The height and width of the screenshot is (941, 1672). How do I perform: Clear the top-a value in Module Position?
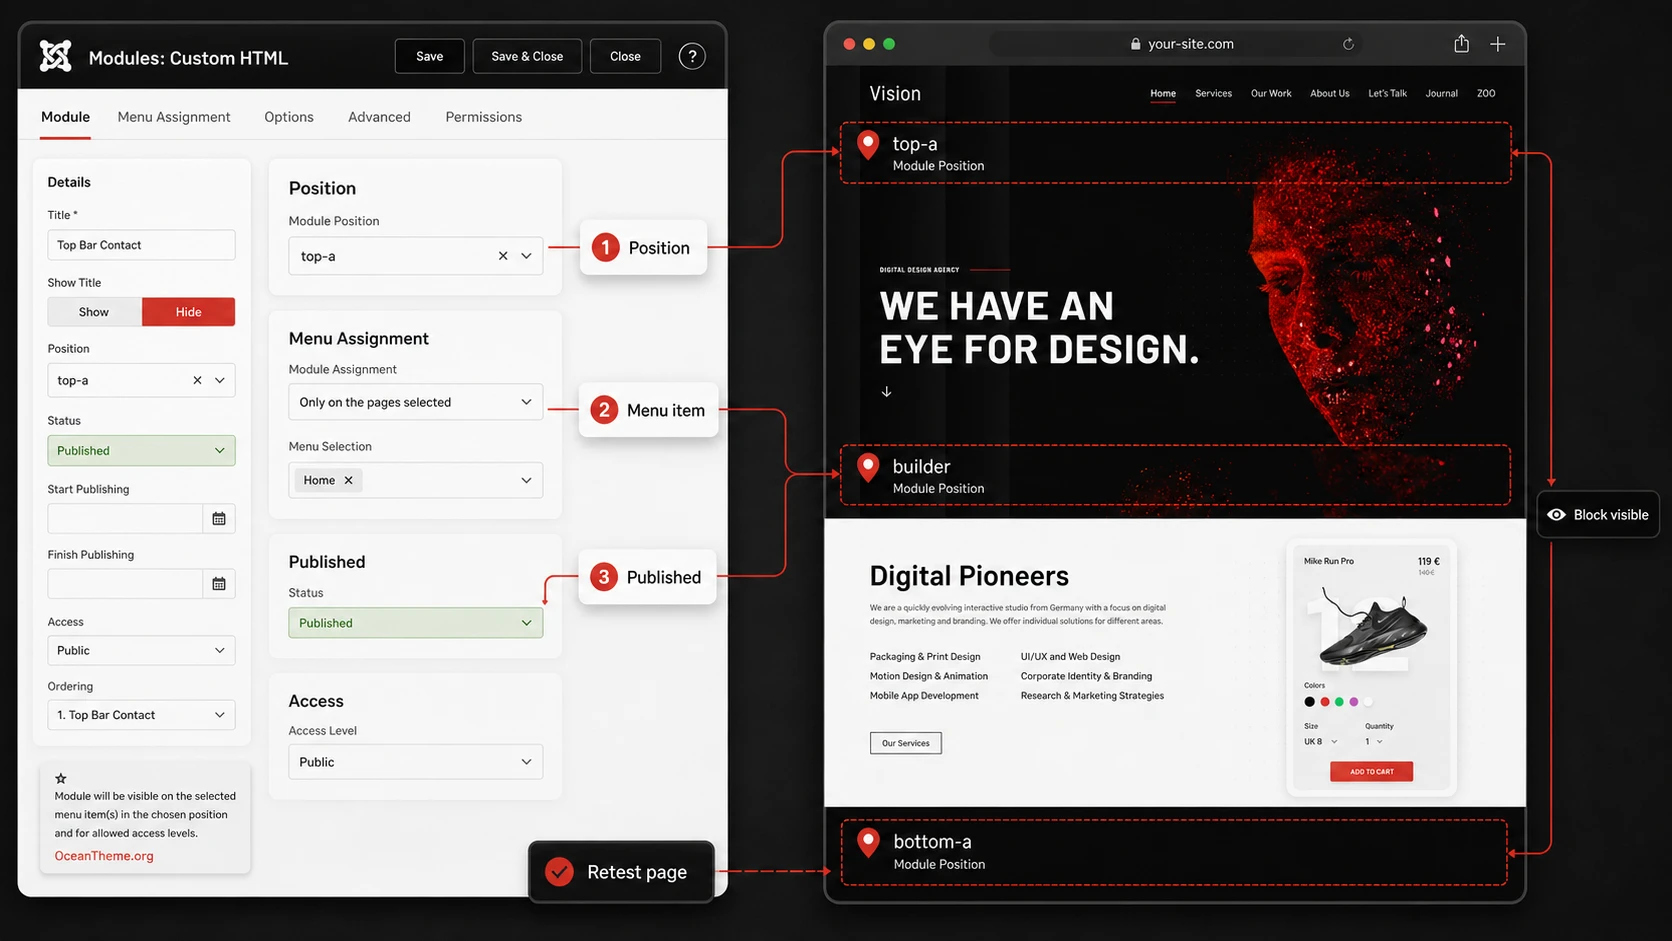pyautogui.click(x=503, y=256)
